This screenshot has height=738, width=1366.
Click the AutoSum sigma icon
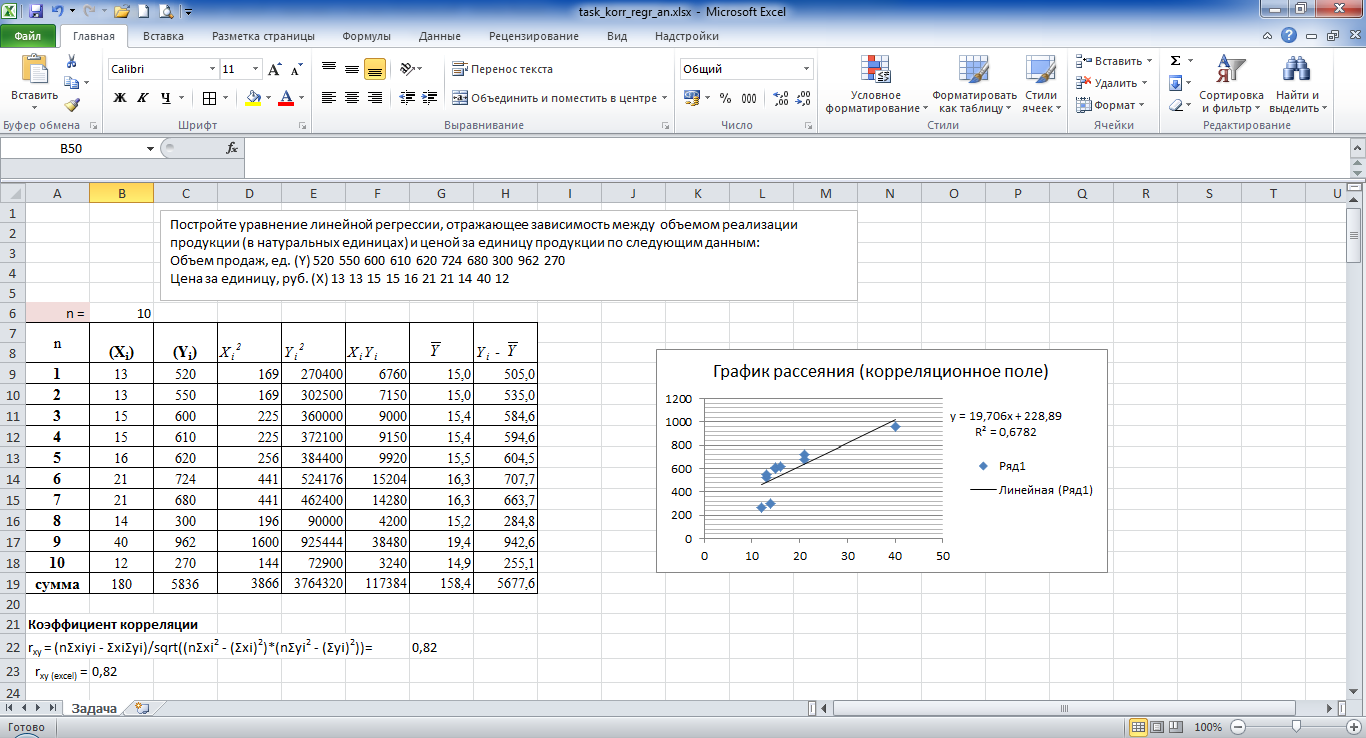click(x=1176, y=61)
